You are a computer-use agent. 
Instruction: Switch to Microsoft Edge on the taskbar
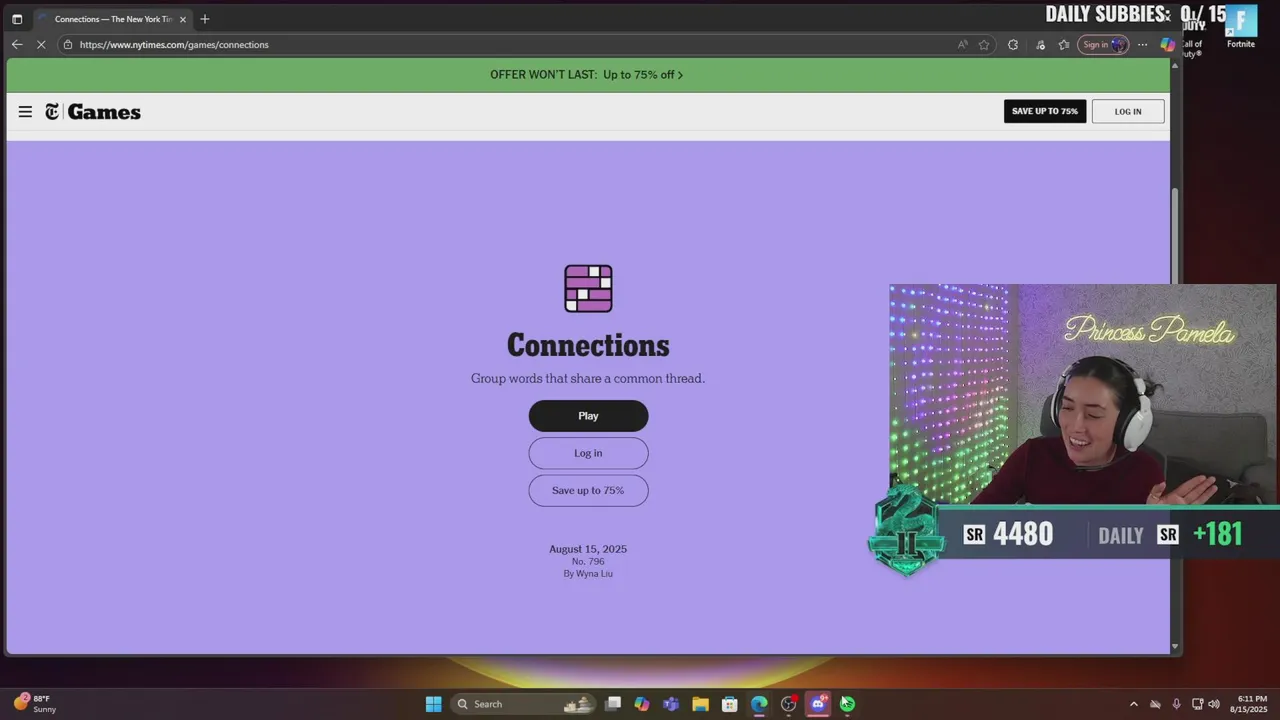(x=759, y=704)
